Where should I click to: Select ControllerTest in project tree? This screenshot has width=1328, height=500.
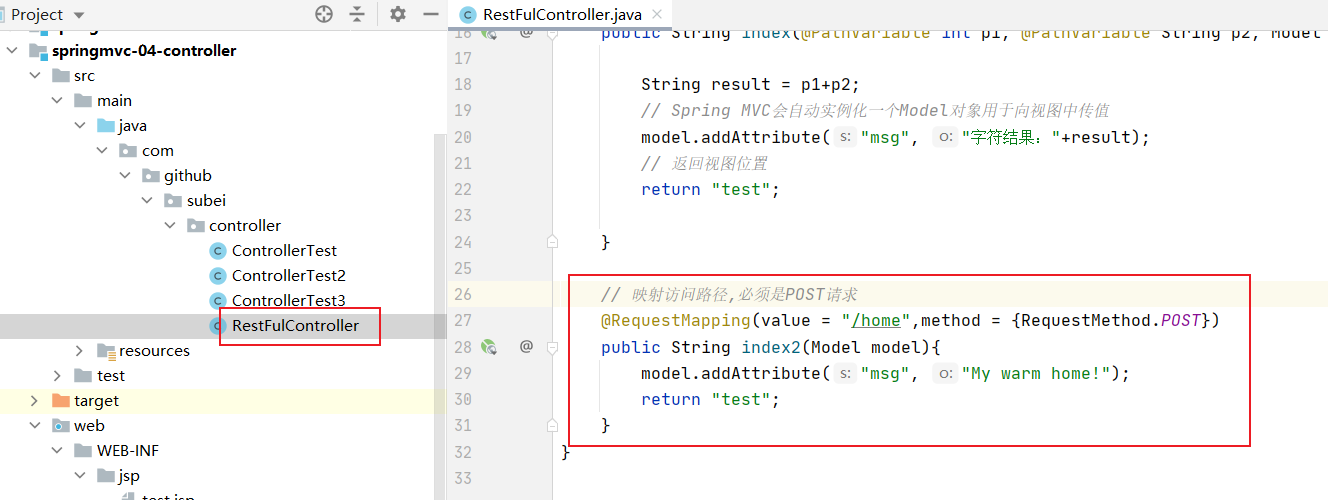click(x=284, y=251)
